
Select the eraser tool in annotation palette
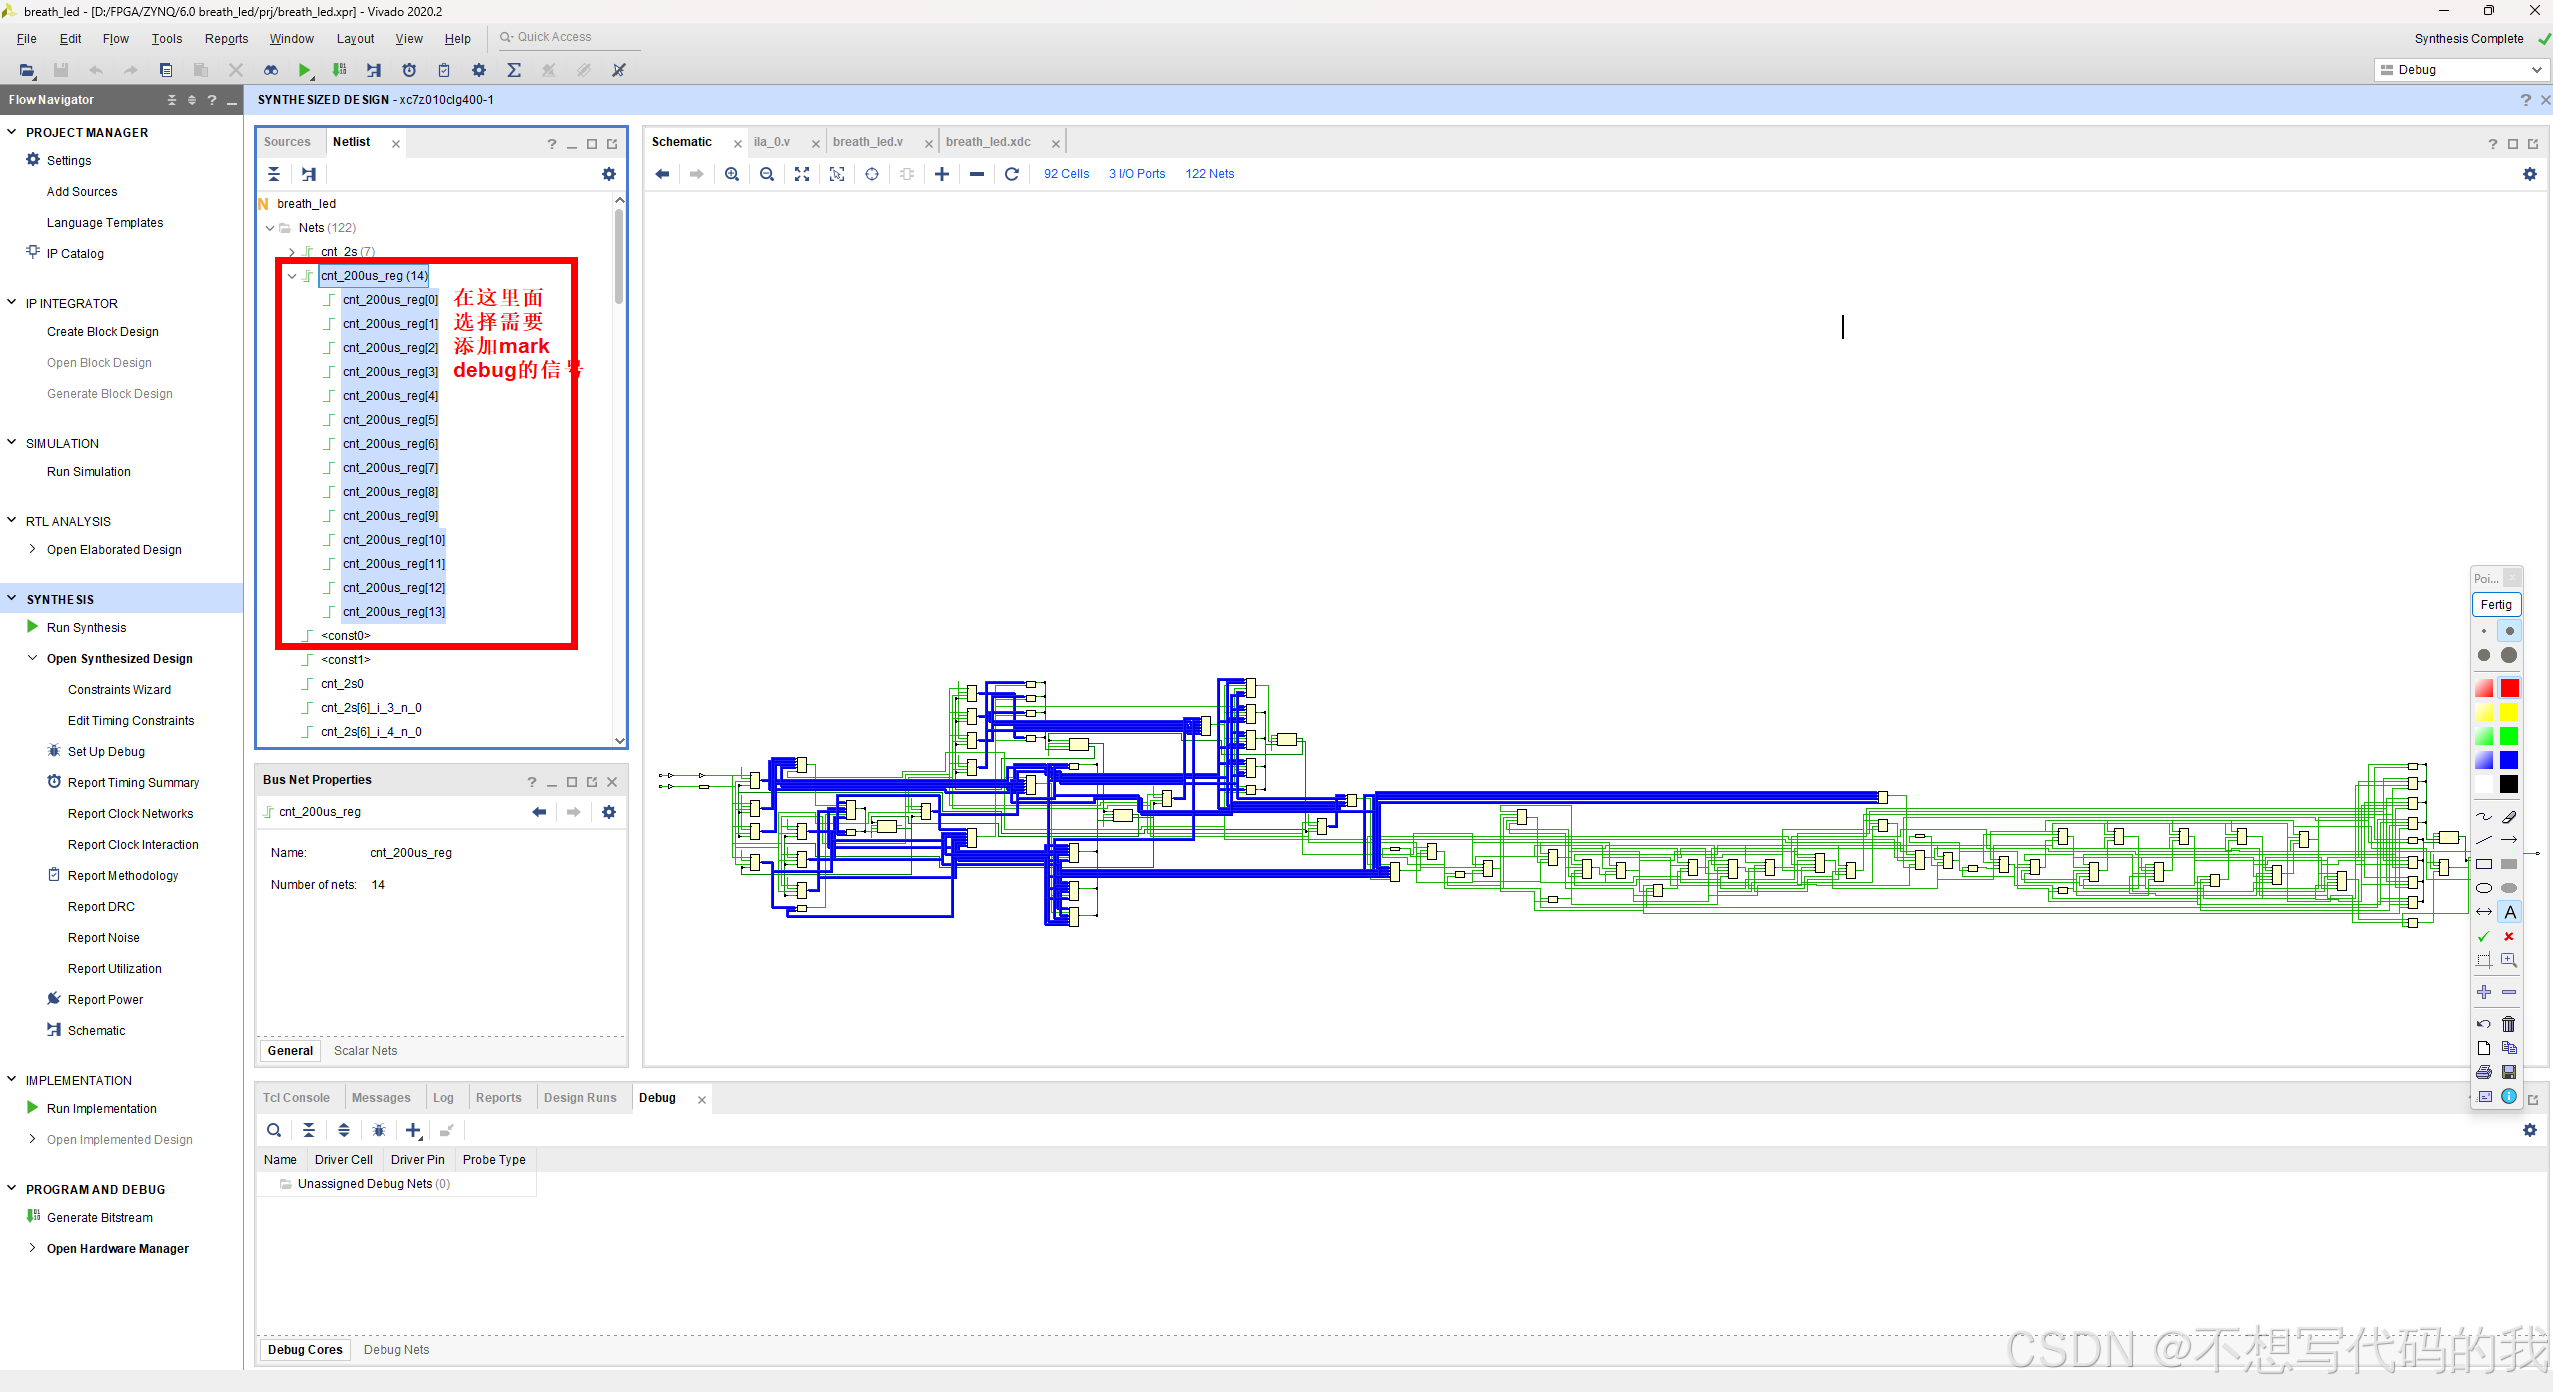coord(2509,817)
